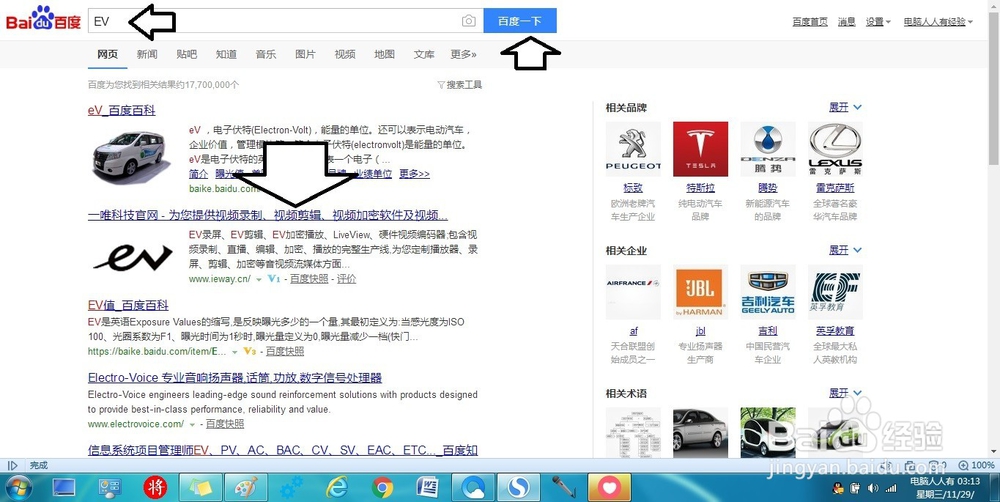Click the JBL logo

(700, 292)
